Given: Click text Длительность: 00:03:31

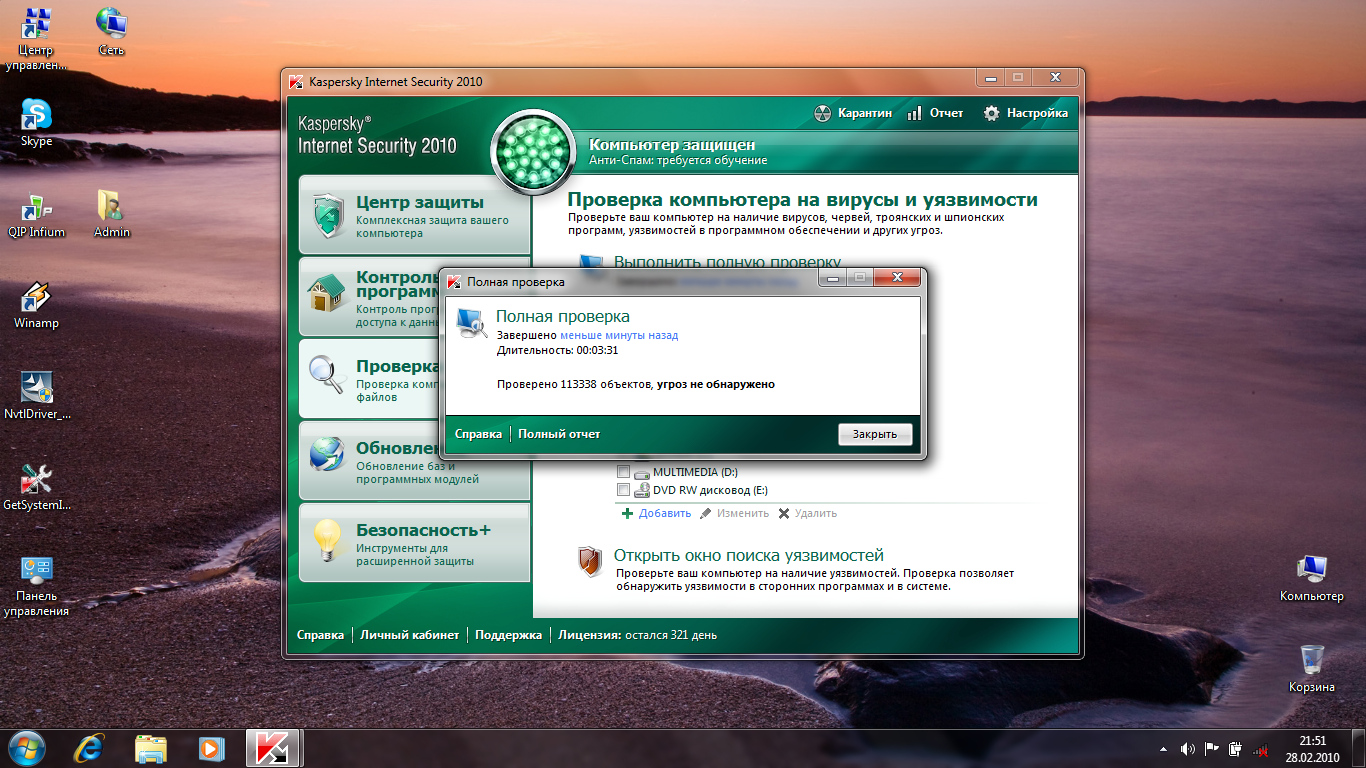Looking at the screenshot, I should [557, 350].
